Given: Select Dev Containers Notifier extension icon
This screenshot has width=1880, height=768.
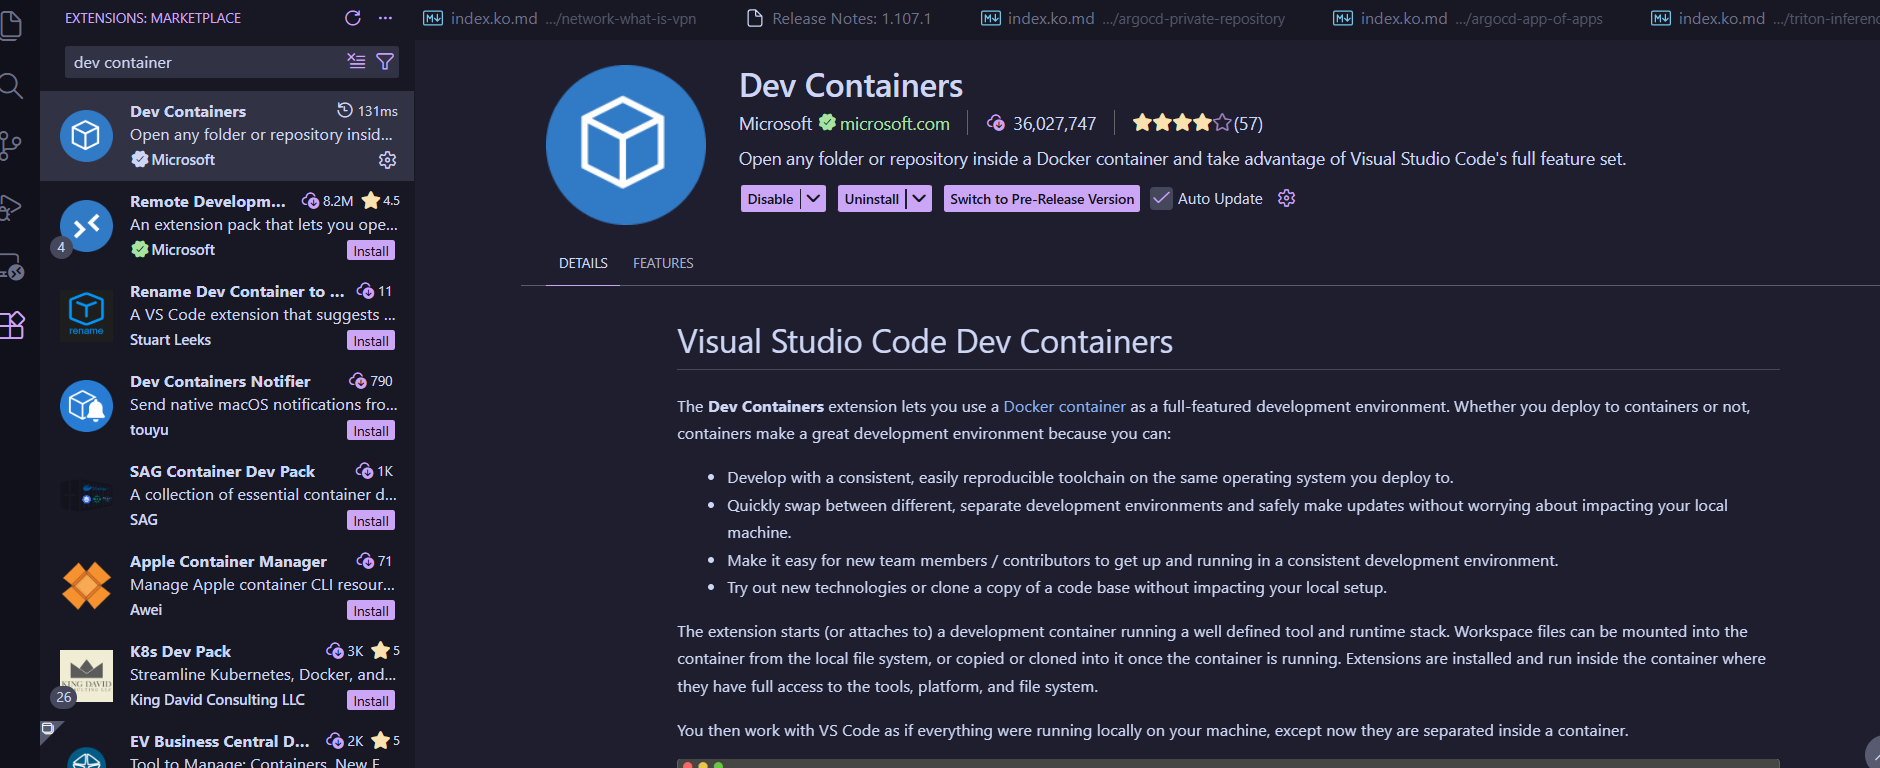Looking at the screenshot, I should [x=86, y=405].
